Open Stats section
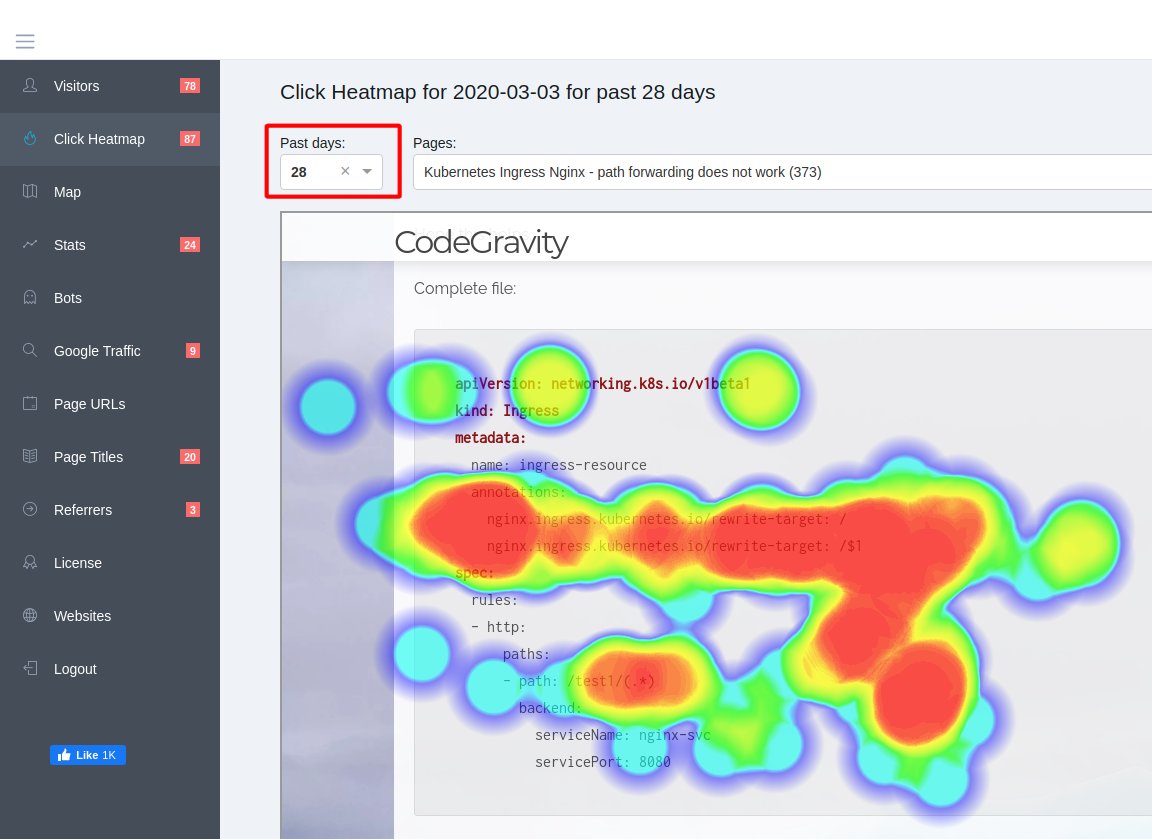The width and height of the screenshot is (1152, 839). point(110,245)
